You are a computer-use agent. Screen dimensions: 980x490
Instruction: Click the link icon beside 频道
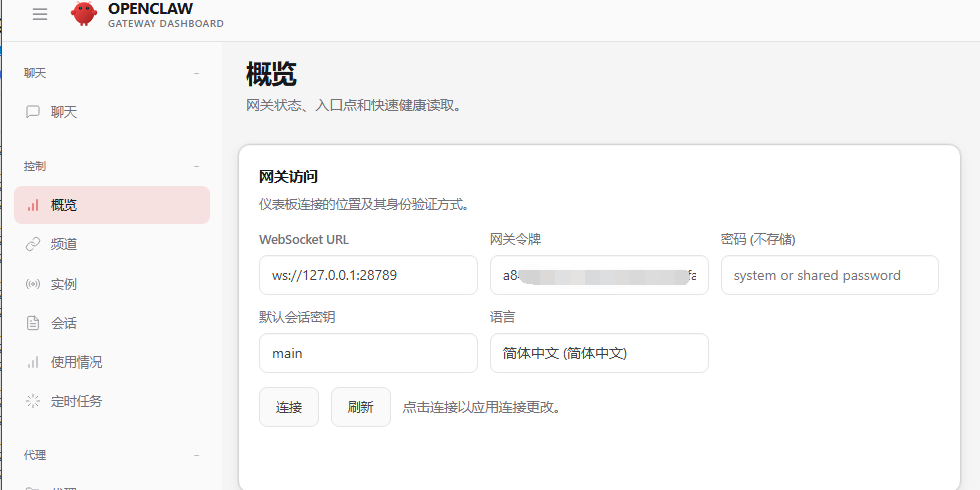click(33, 244)
